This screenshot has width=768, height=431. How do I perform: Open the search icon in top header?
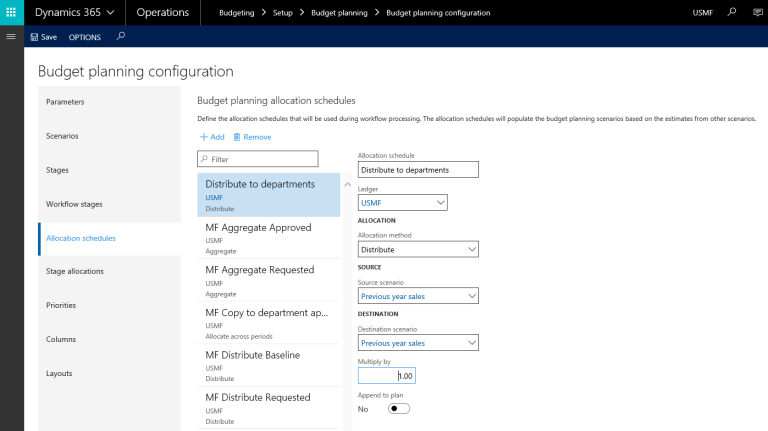point(732,13)
